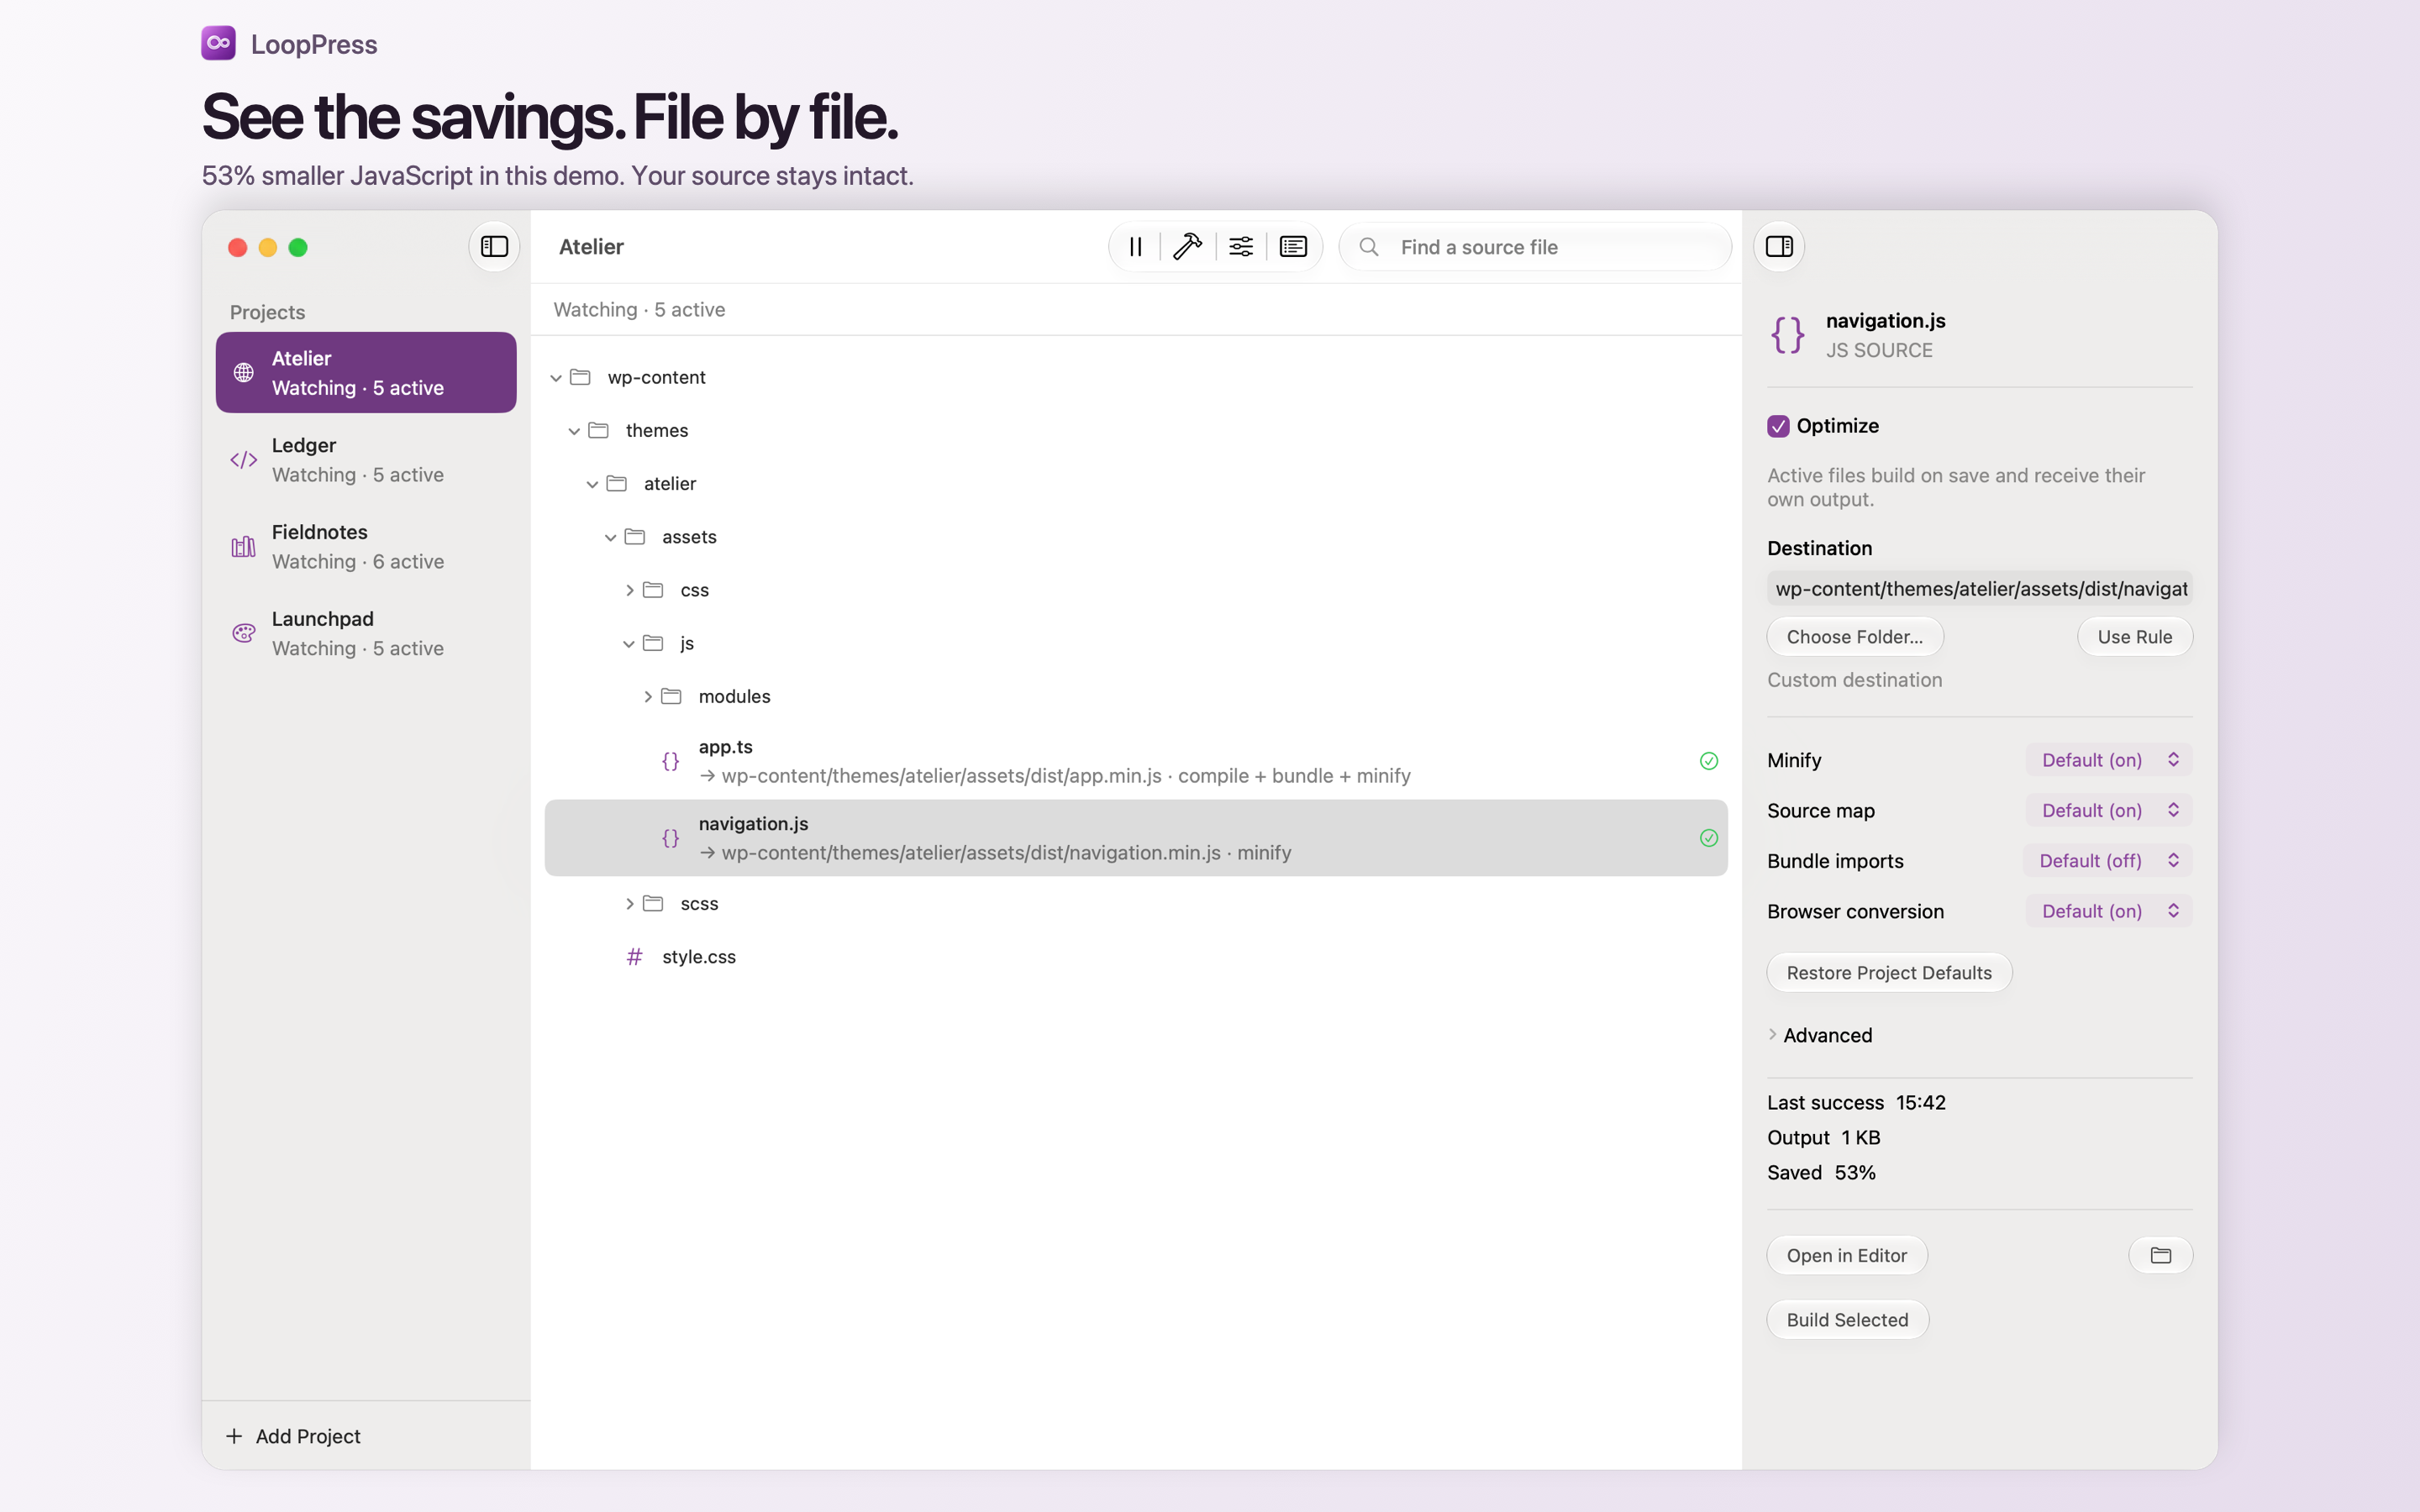Click the Build Selected button
This screenshot has width=2420, height=1512.
pyautogui.click(x=1847, y=1320)
